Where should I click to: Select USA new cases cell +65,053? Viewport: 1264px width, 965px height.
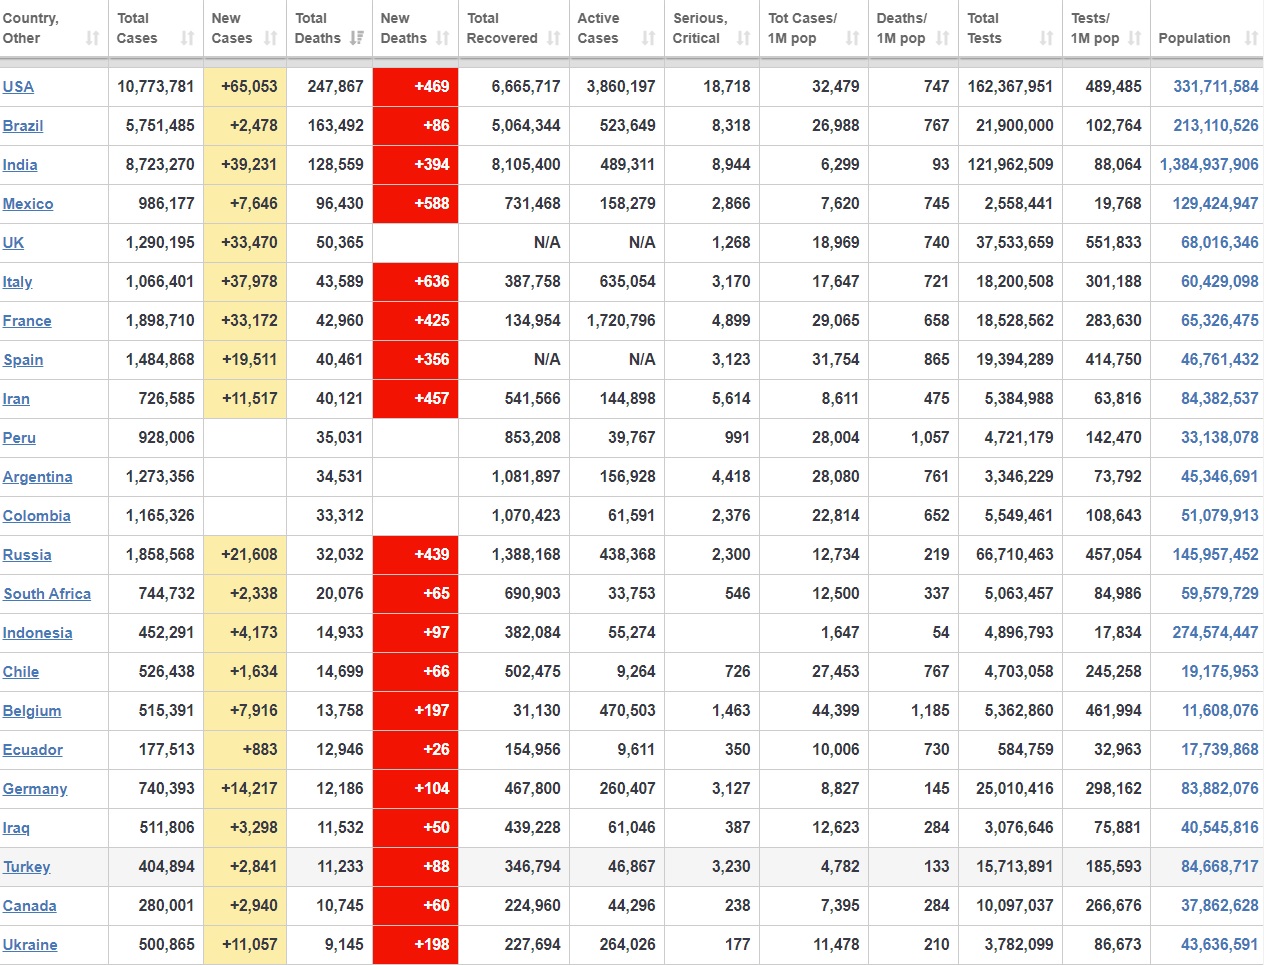coord(245,86)
